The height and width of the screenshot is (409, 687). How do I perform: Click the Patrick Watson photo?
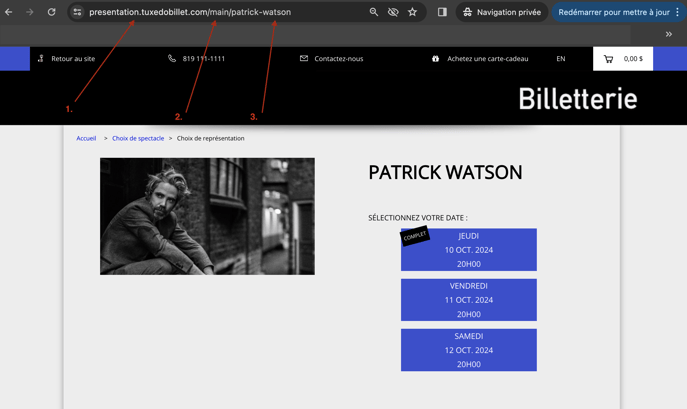pos(207,217)
